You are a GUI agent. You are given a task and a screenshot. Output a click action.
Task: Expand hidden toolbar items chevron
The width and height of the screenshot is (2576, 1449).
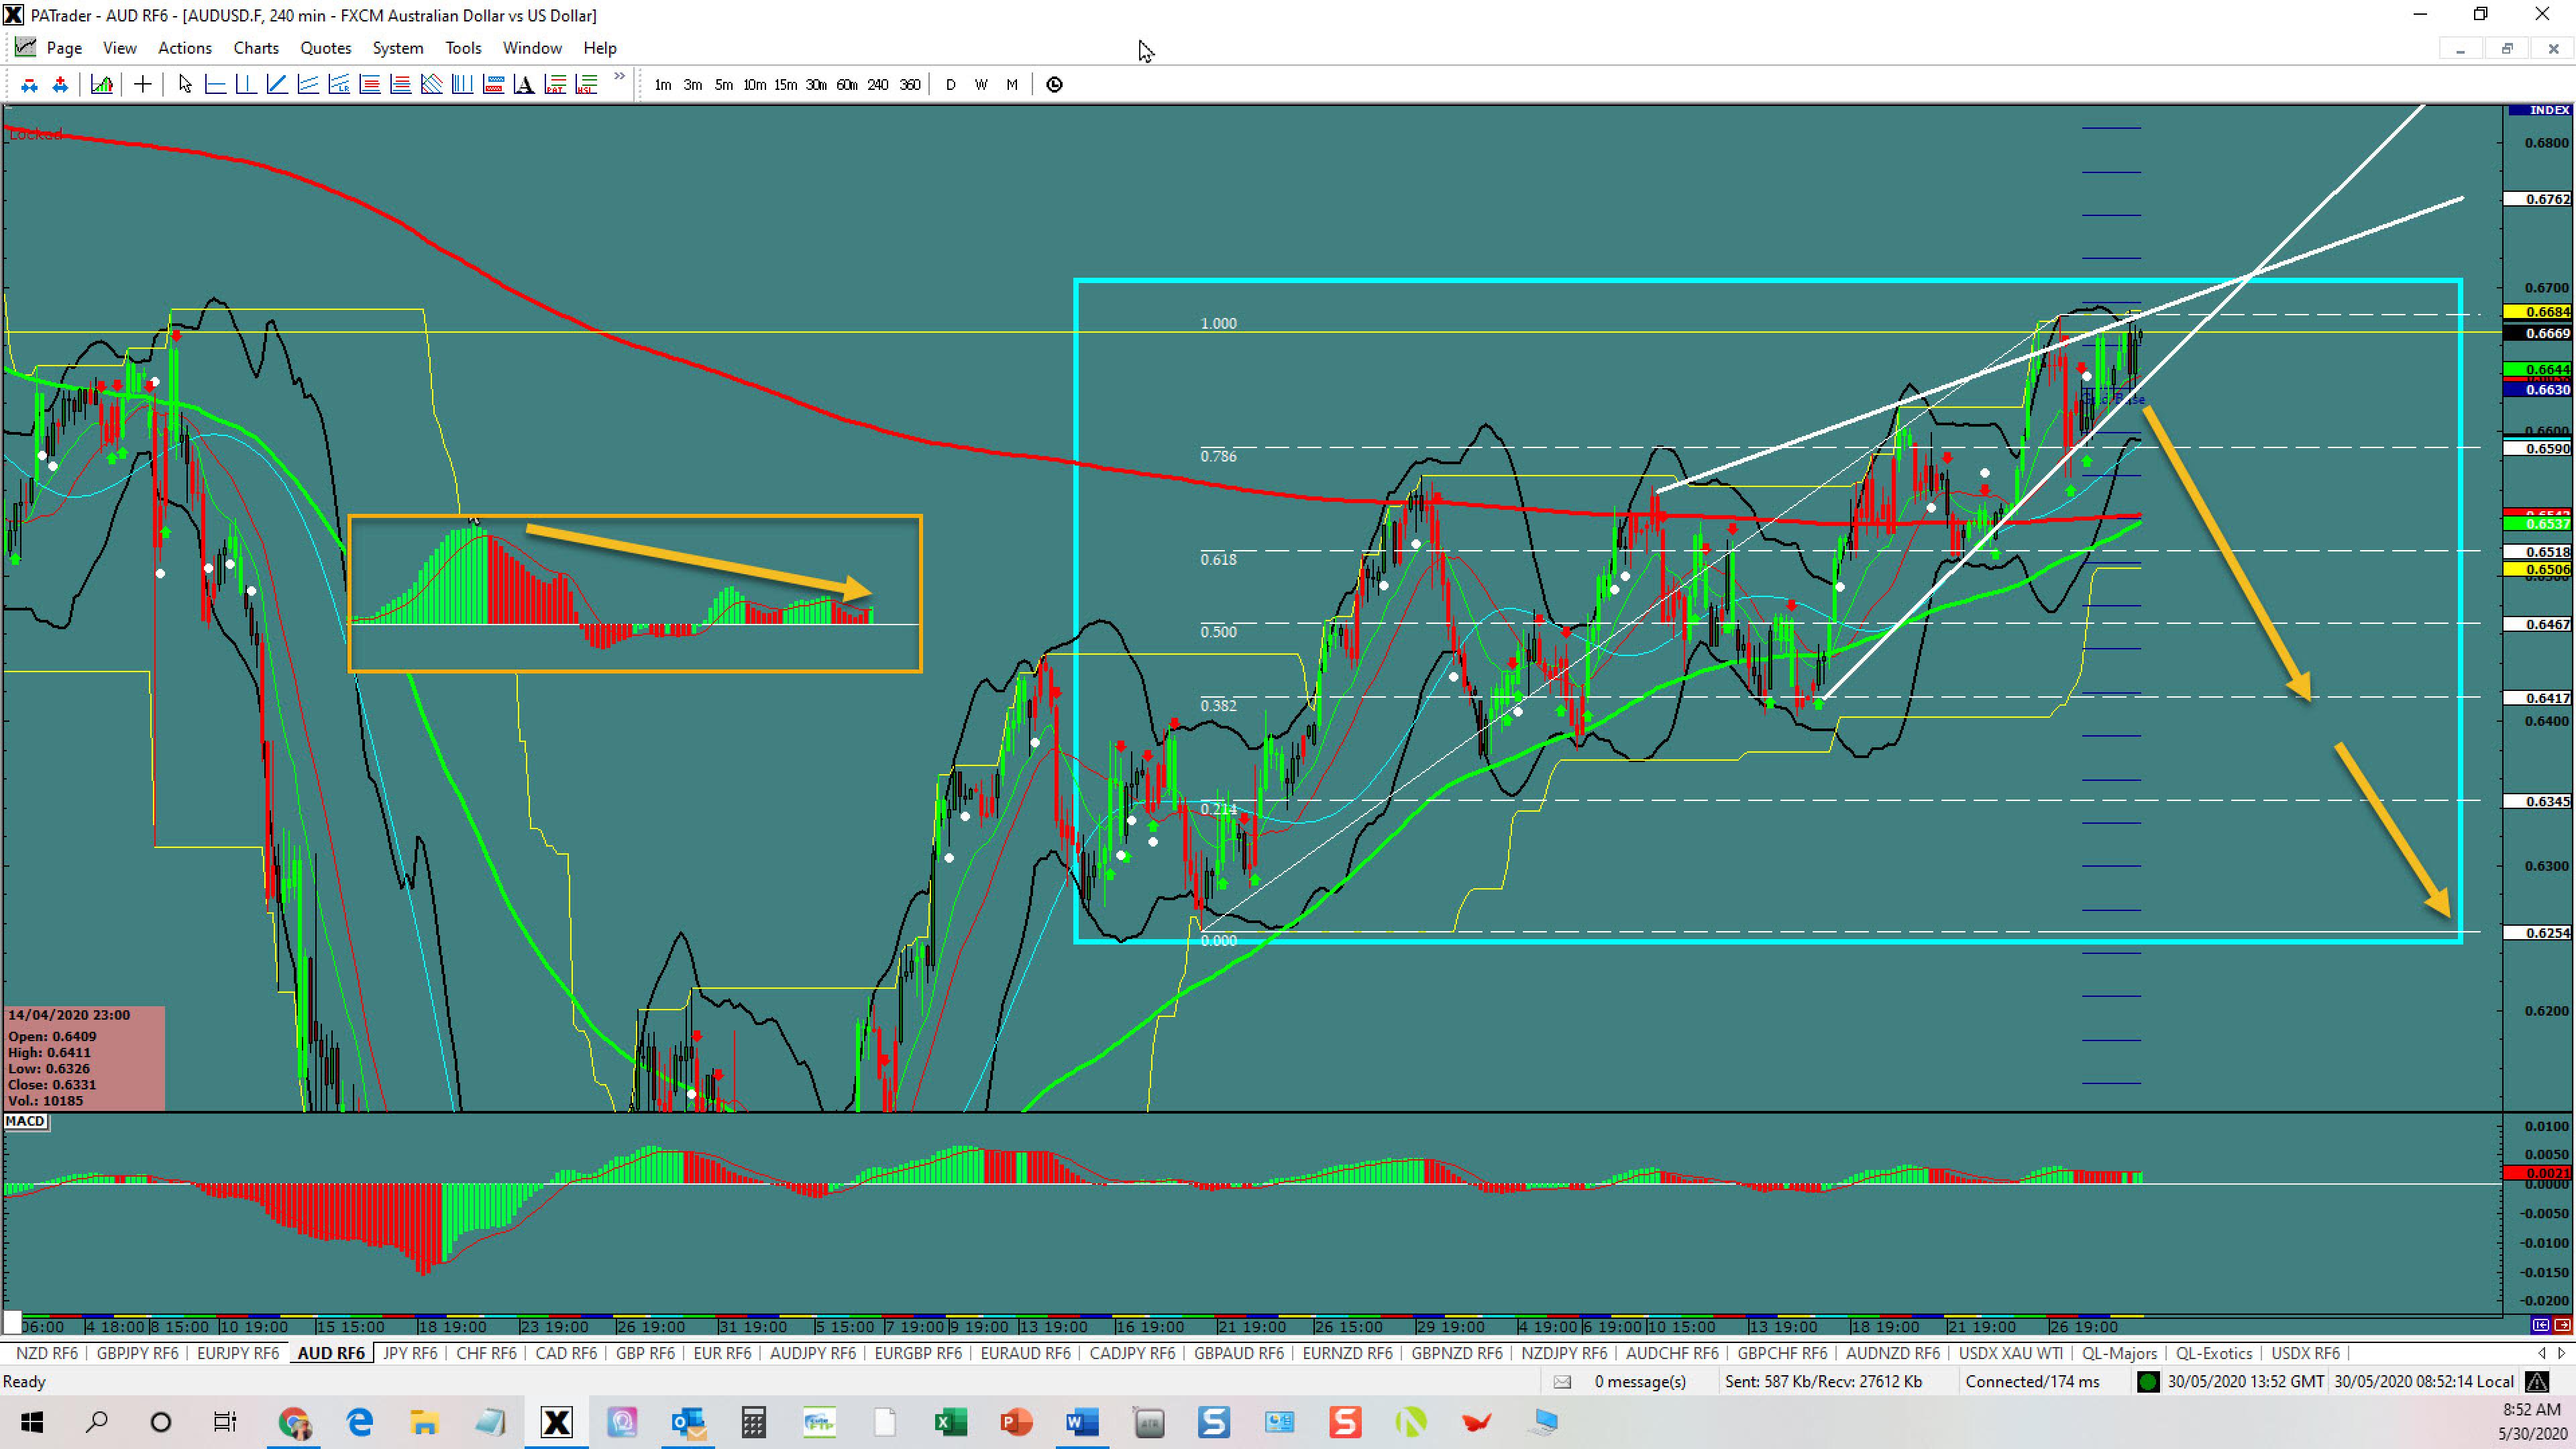click(619, 76)
